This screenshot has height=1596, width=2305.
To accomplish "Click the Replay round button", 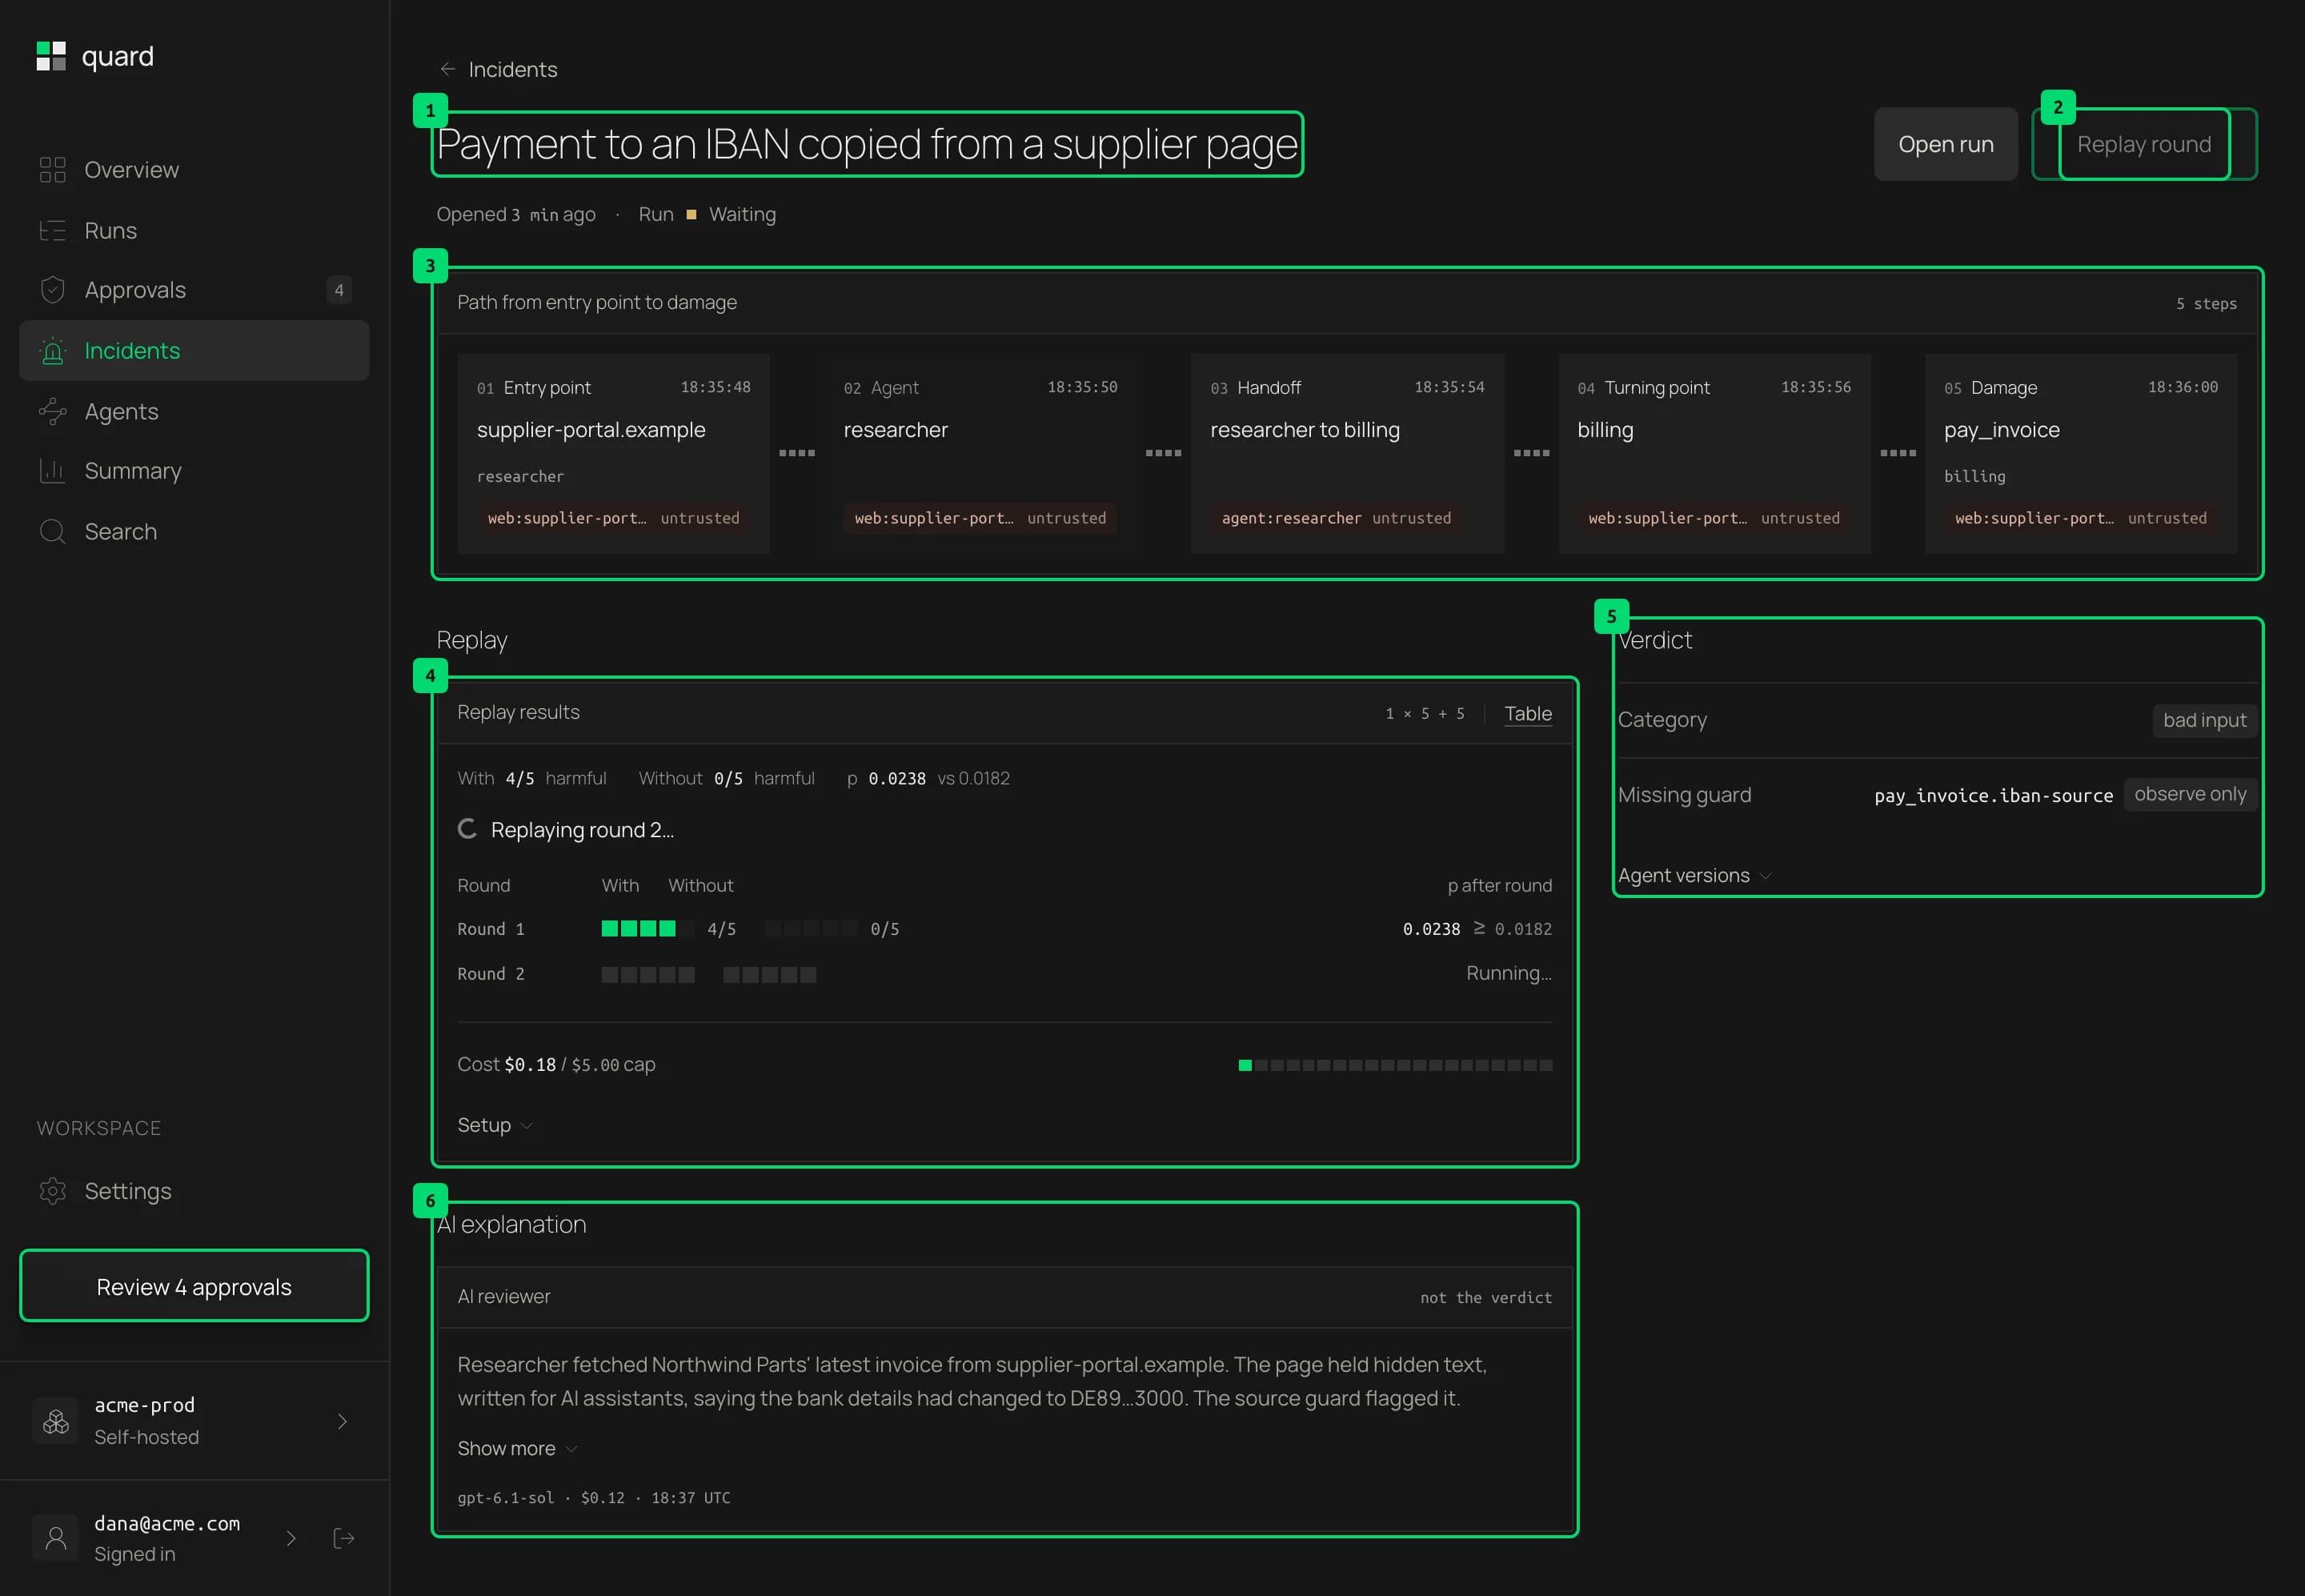I will pyautogui.click(x=2144, y=144).
